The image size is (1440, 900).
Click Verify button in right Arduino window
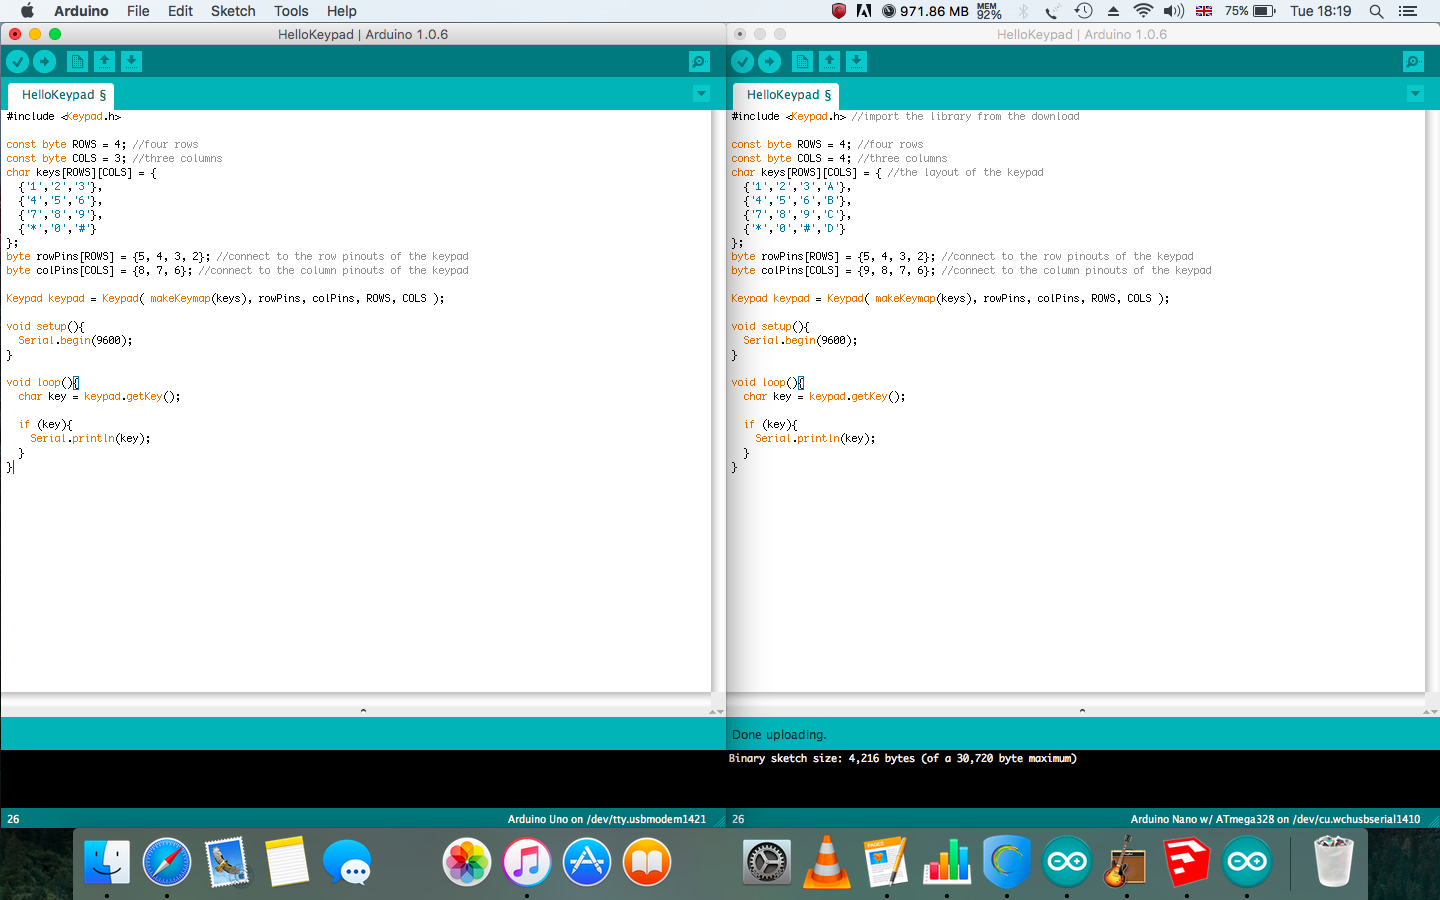[x=742, y=62]
